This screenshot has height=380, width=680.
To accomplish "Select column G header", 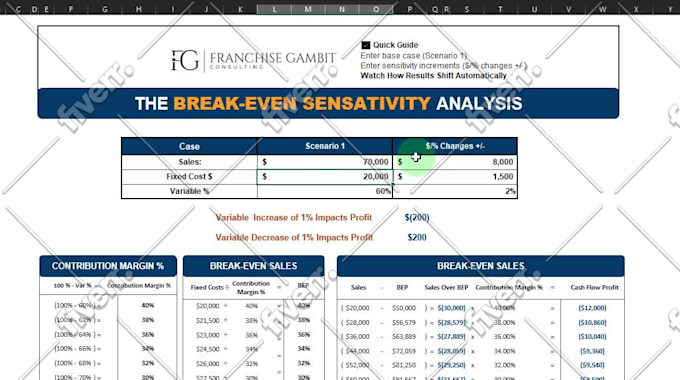I will 105,9.
